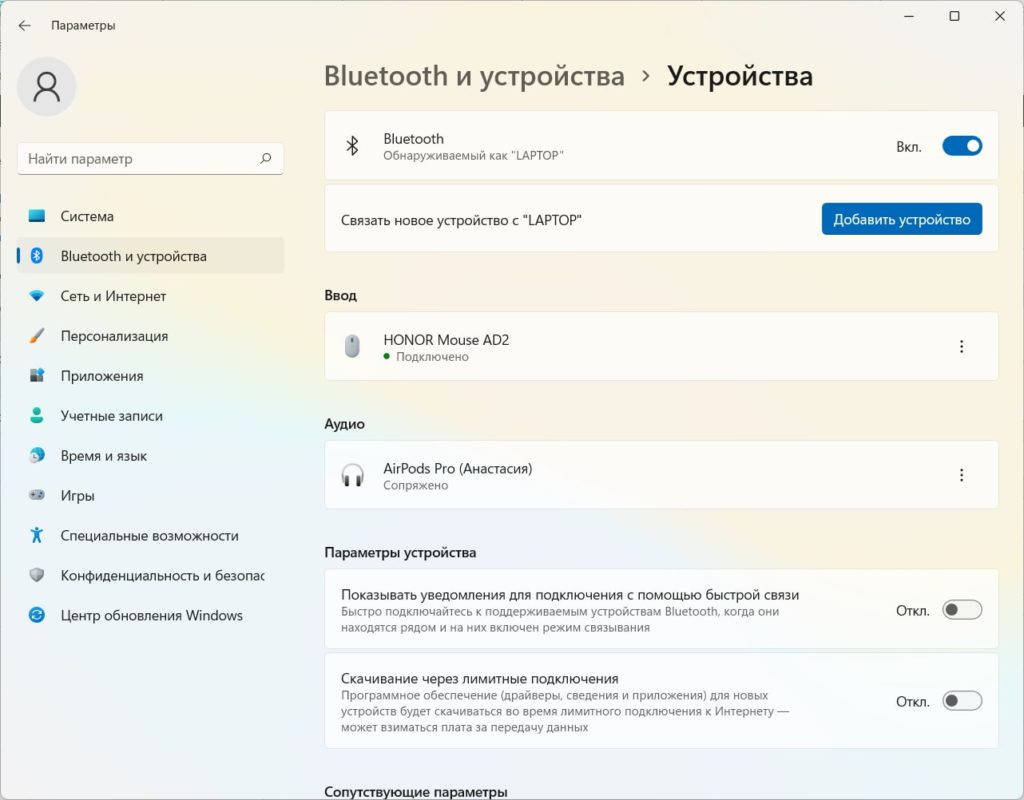
Task: Open Система settings section
Action: coord(150,216)
